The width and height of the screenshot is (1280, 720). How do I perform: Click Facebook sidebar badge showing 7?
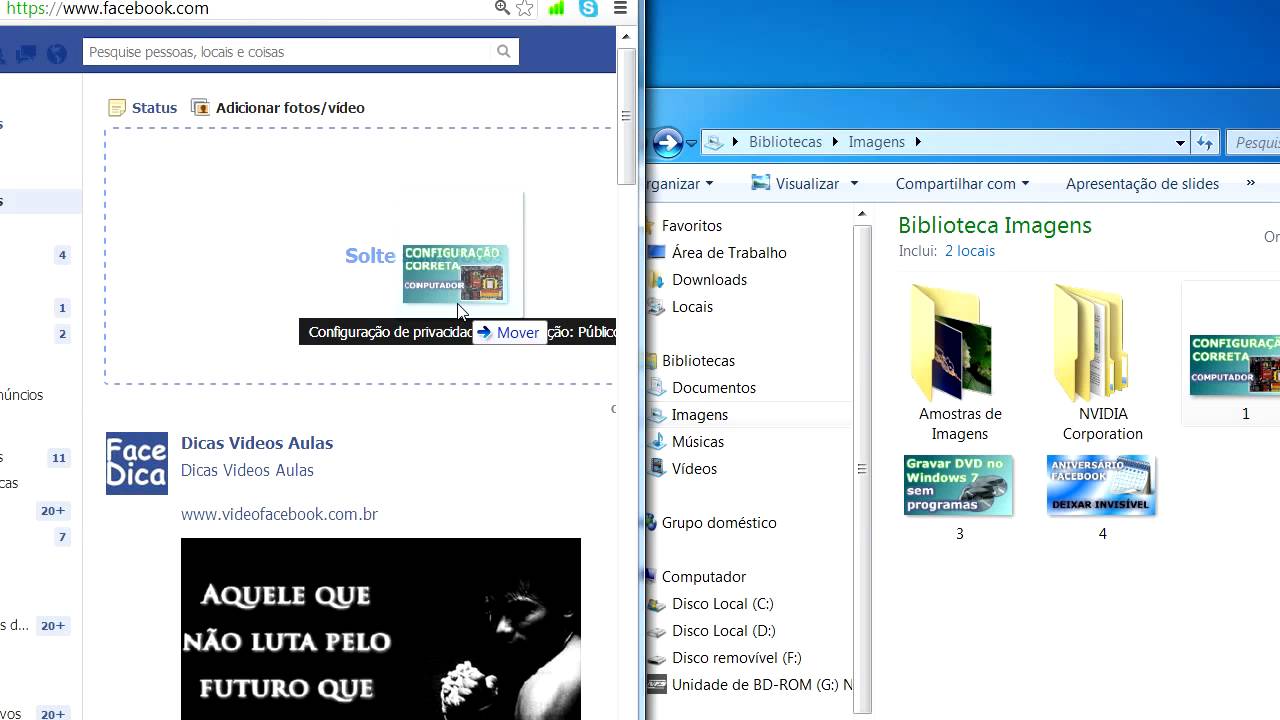pos(62,537)
